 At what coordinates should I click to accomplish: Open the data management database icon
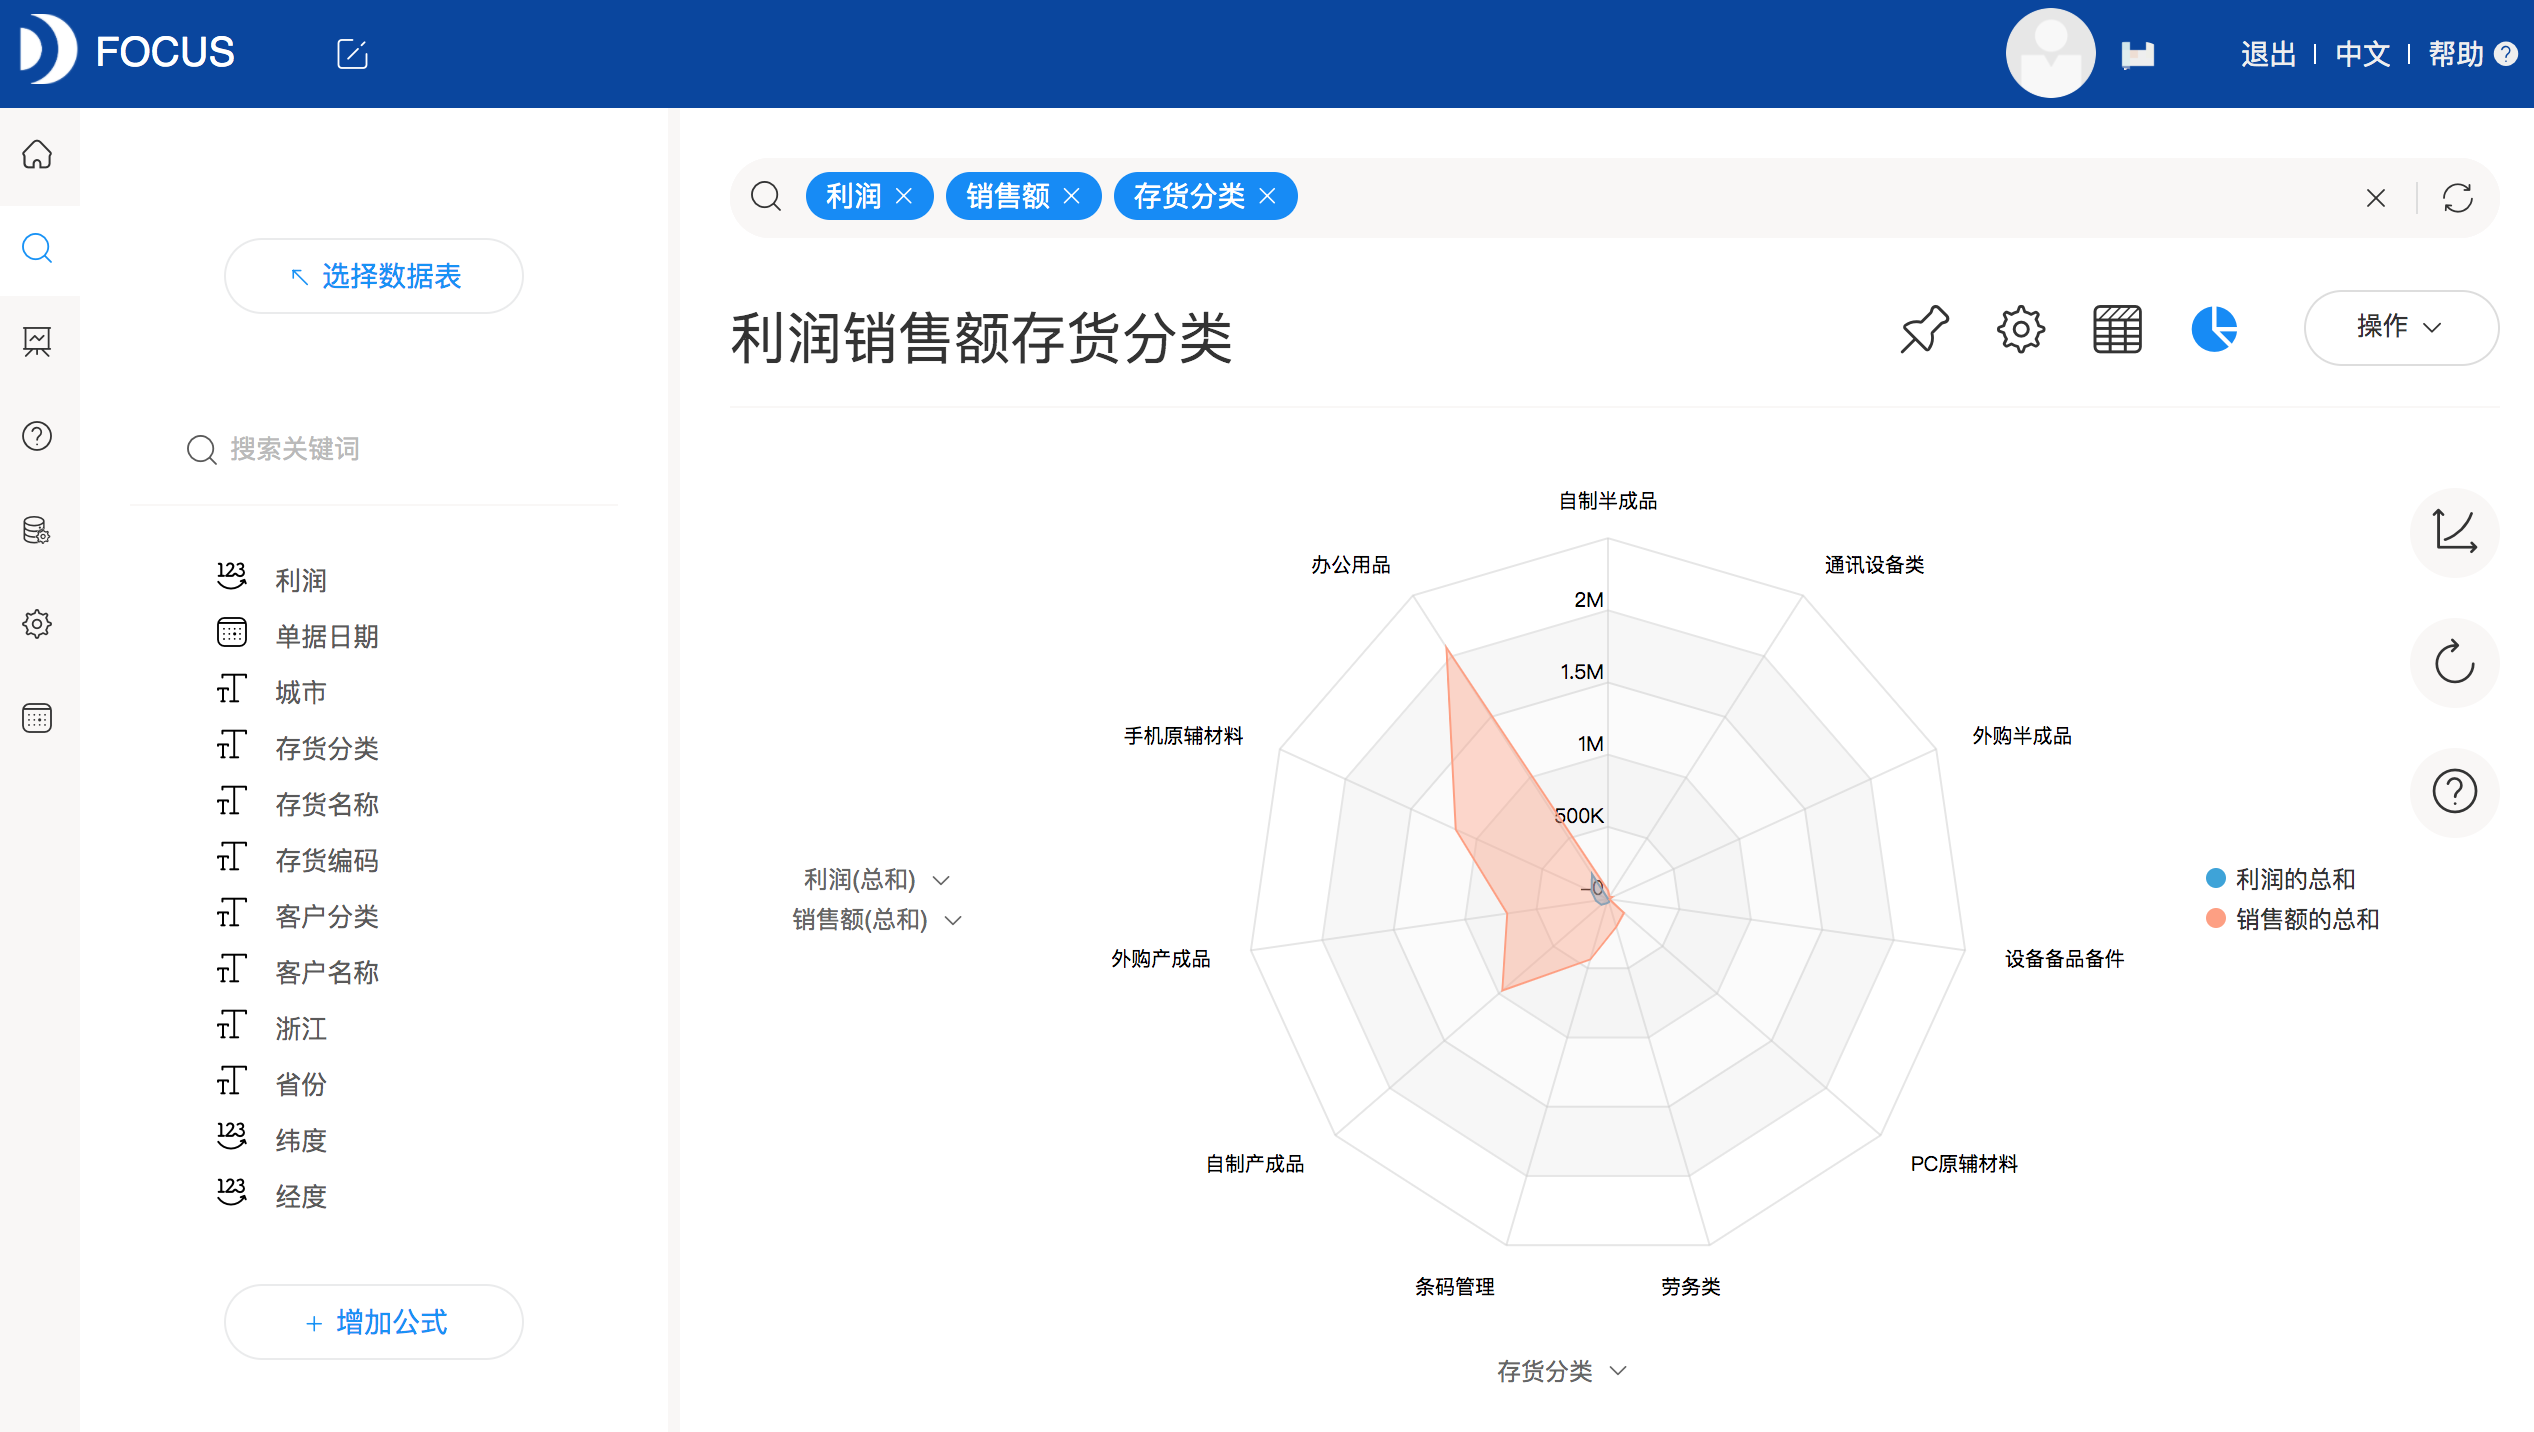(37, 530)
